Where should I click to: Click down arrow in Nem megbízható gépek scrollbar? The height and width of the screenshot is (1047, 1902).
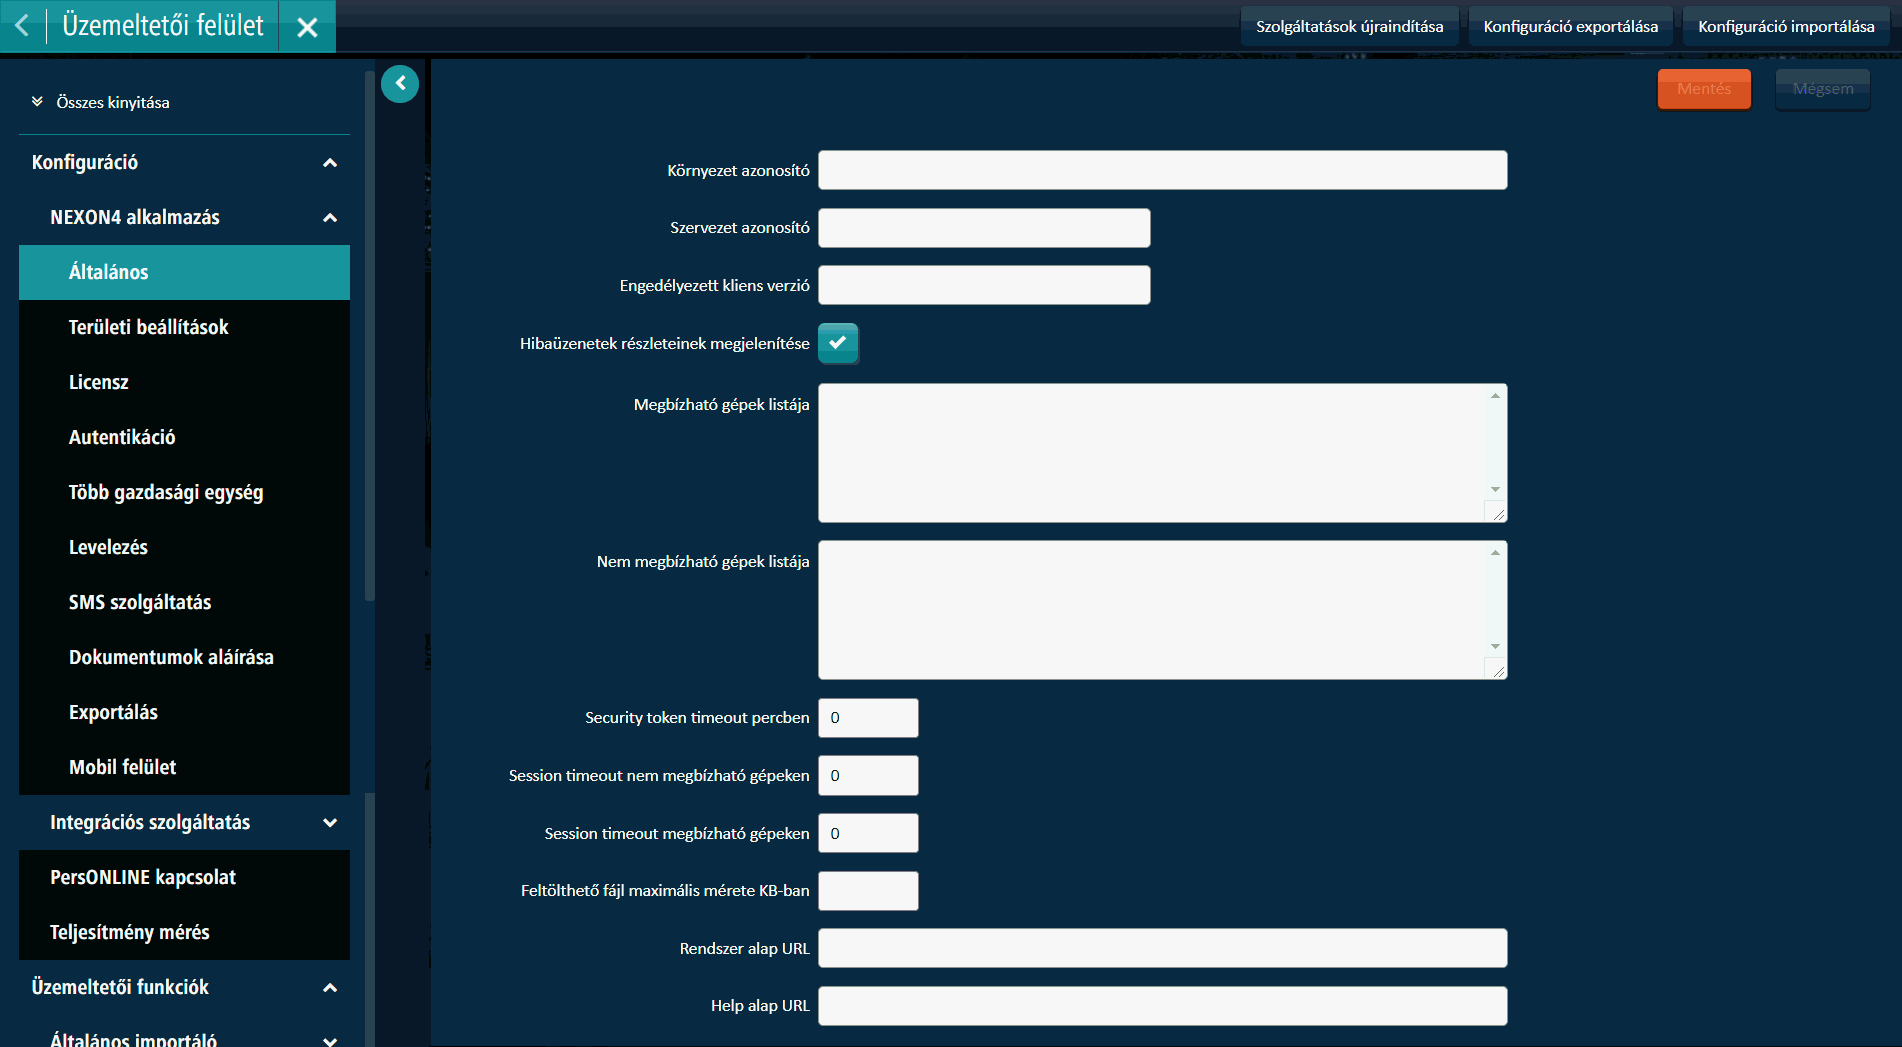coord(1495,647)
